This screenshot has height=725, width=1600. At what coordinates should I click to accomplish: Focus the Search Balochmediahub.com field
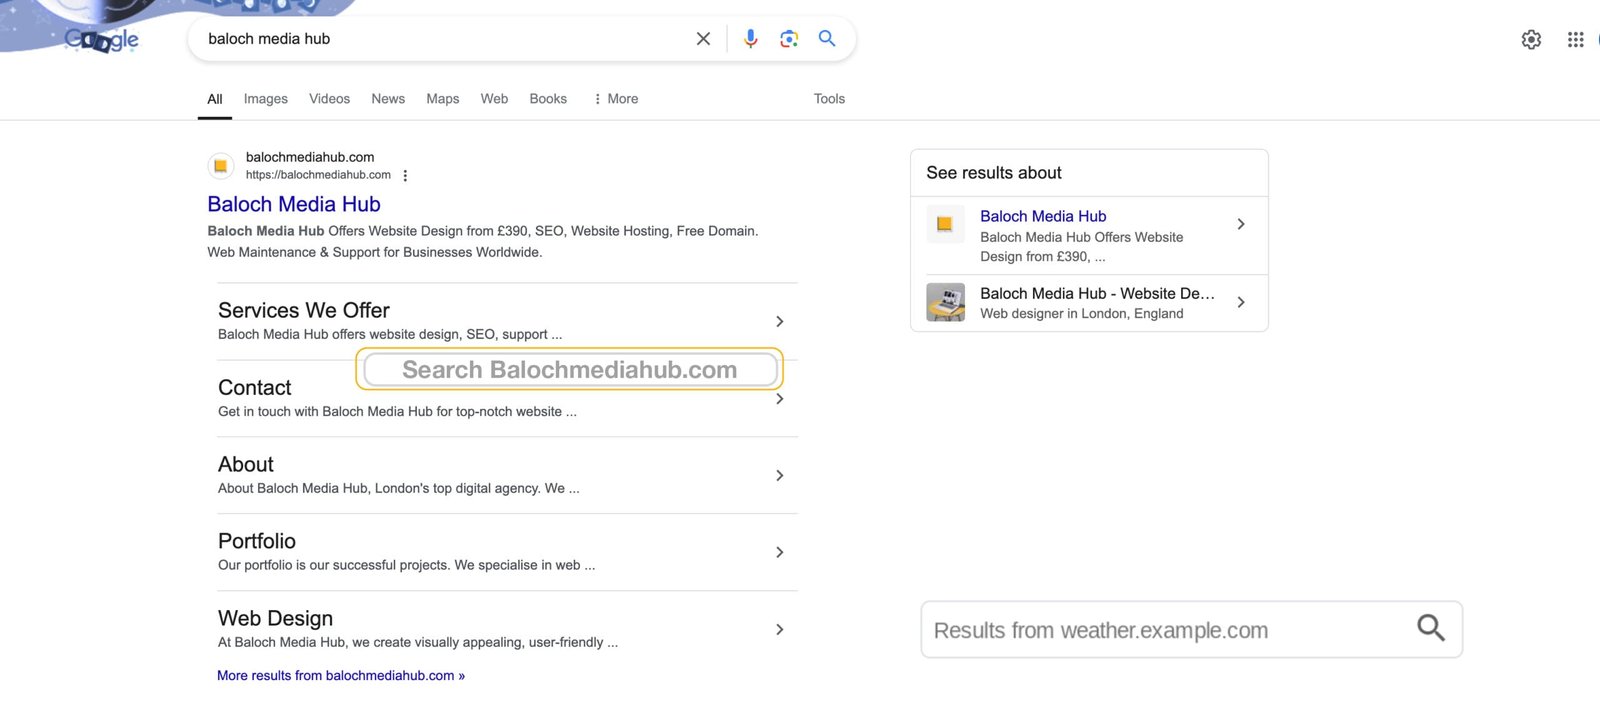[x=570, y=370]
